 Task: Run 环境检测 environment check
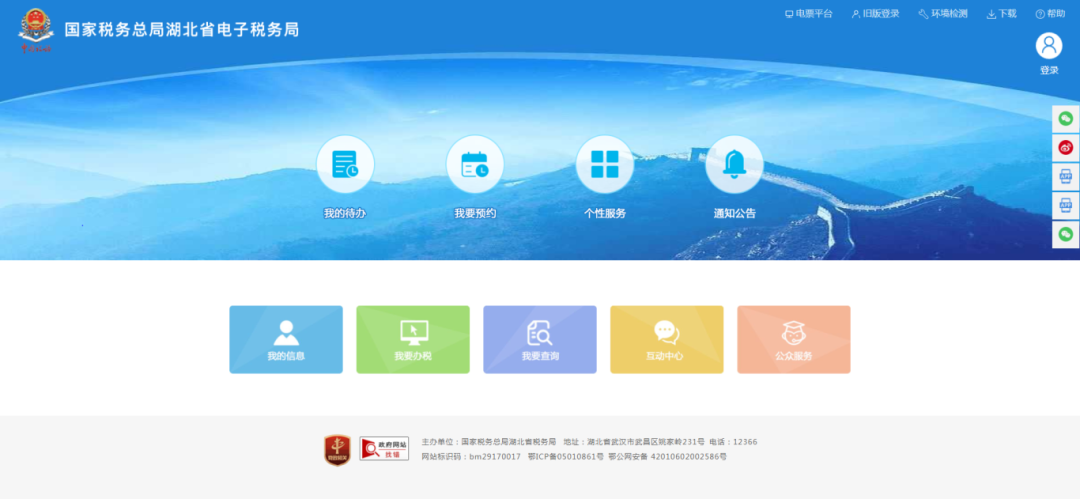pos(943,14)
